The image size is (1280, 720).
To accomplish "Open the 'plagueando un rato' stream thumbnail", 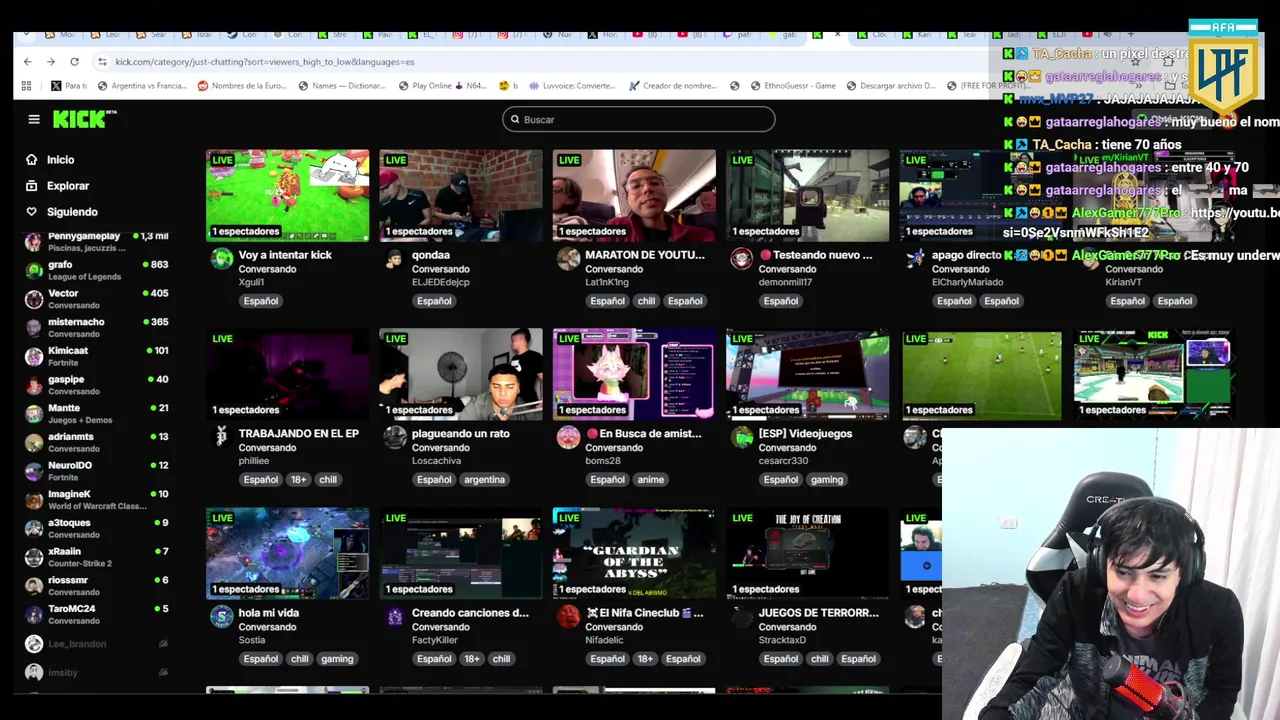I will pos(460,374).
